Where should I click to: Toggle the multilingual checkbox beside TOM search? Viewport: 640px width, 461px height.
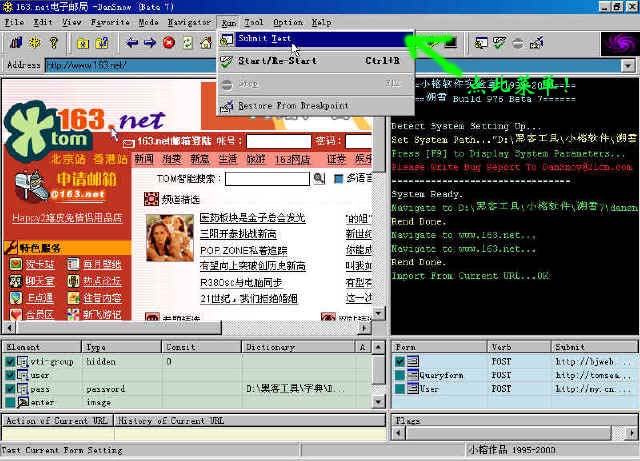click(x=338, y=178)
